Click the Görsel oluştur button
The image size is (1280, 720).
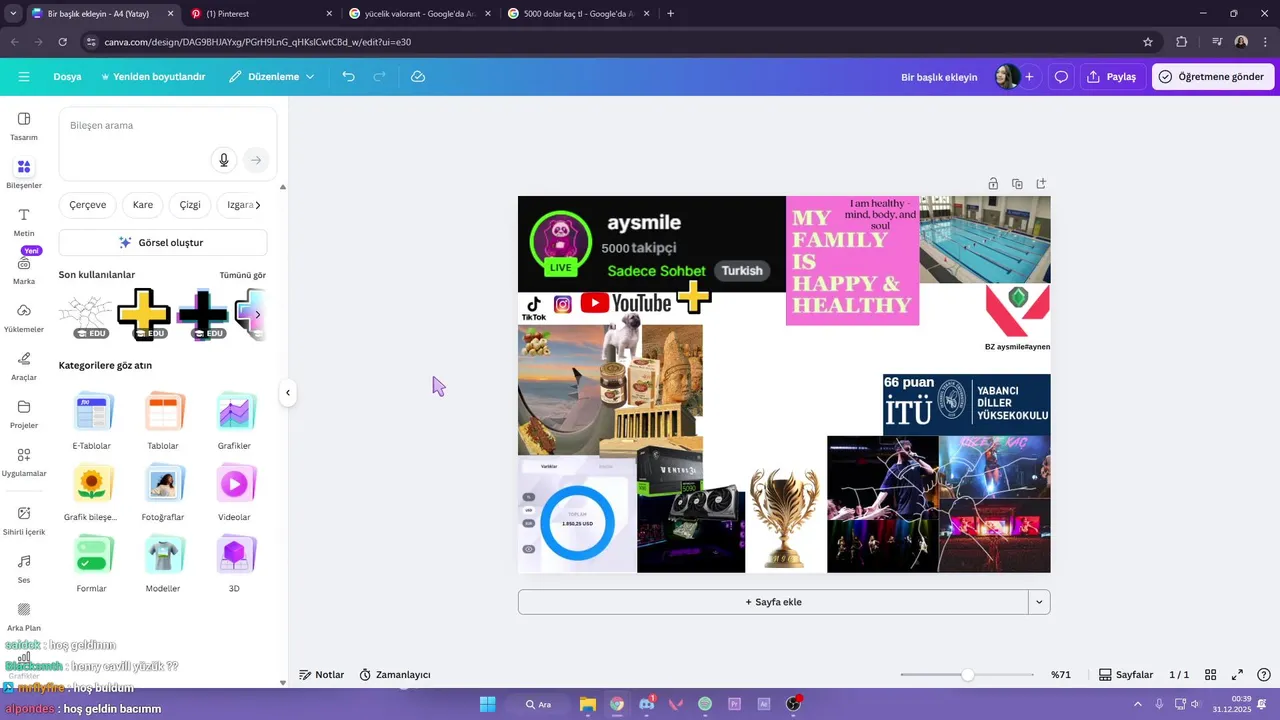click(163, 242)
